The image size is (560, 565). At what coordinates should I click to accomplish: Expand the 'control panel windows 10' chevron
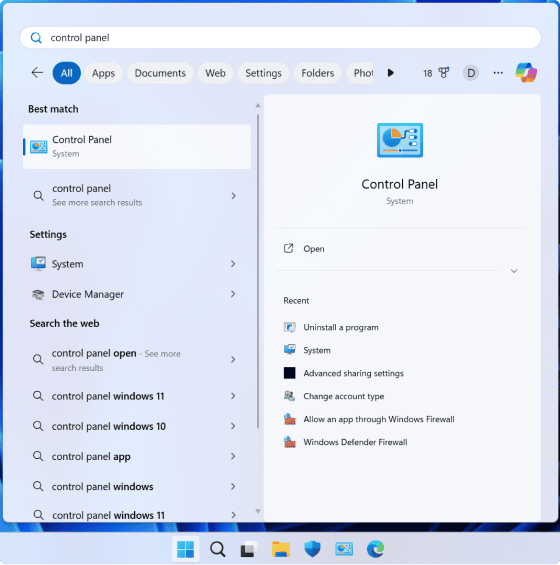point(233,426)
